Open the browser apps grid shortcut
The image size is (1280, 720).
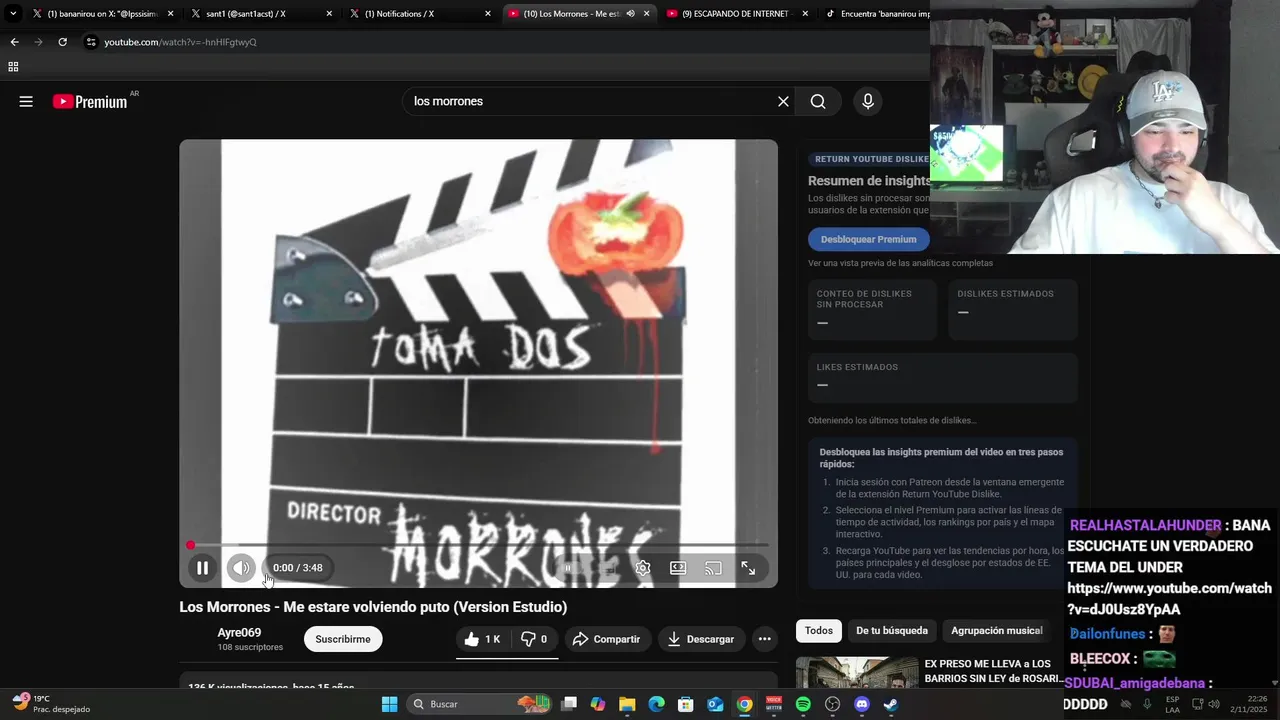13,67
